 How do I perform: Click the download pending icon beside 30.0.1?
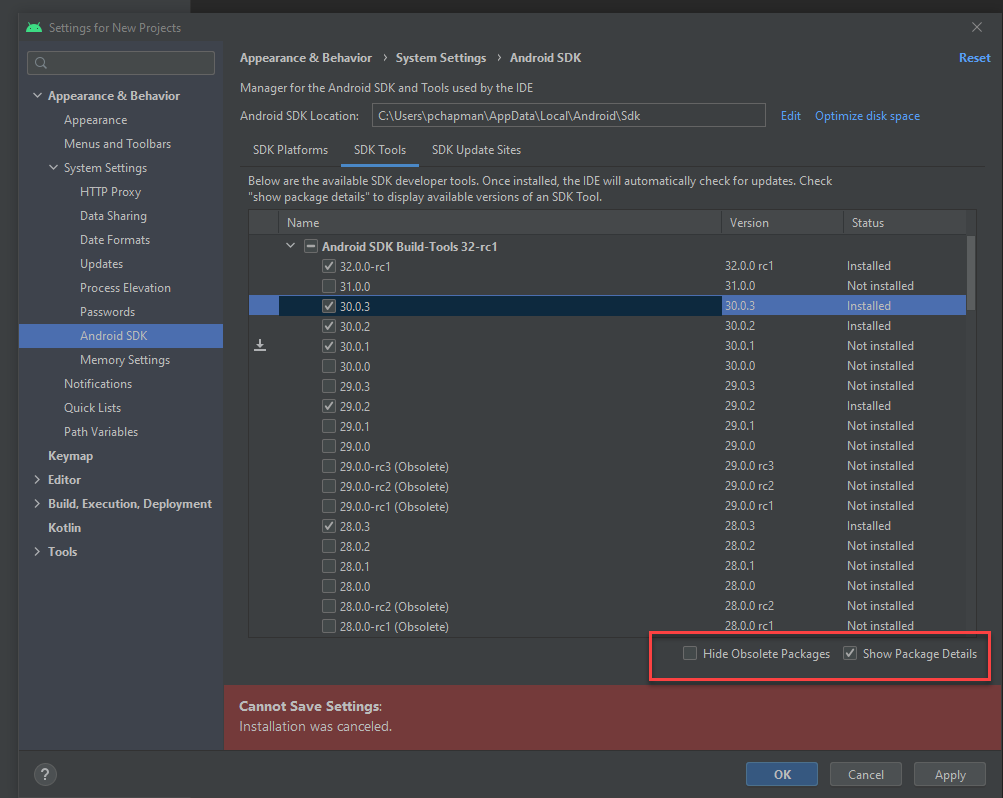[x=260, y=345]
